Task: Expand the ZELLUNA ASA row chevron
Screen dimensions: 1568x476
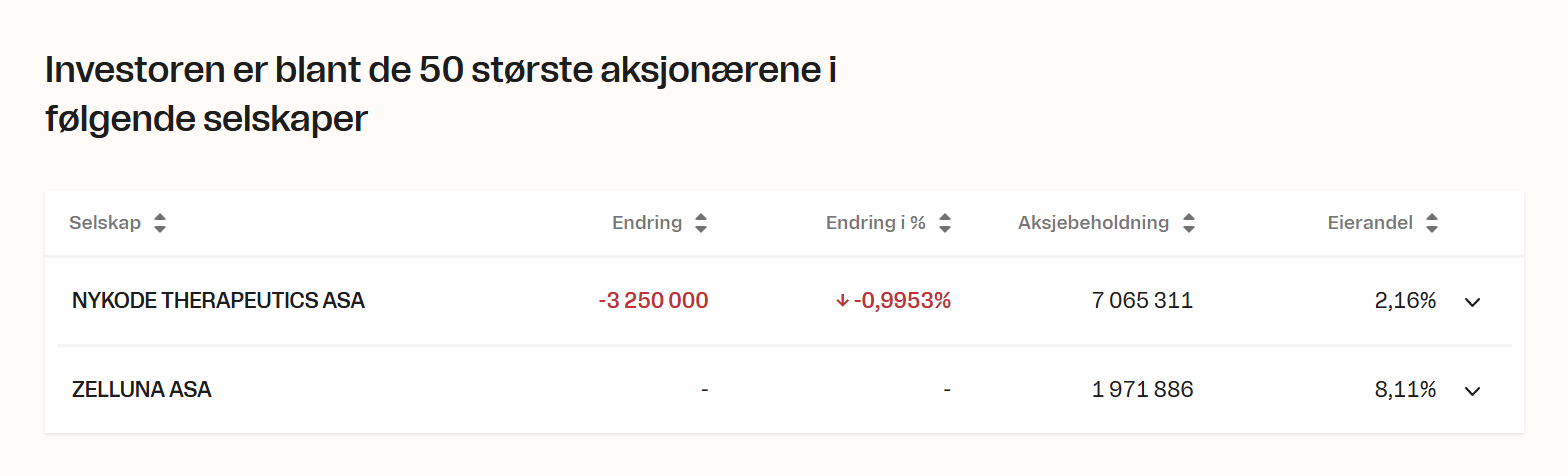Action: 1472,391
